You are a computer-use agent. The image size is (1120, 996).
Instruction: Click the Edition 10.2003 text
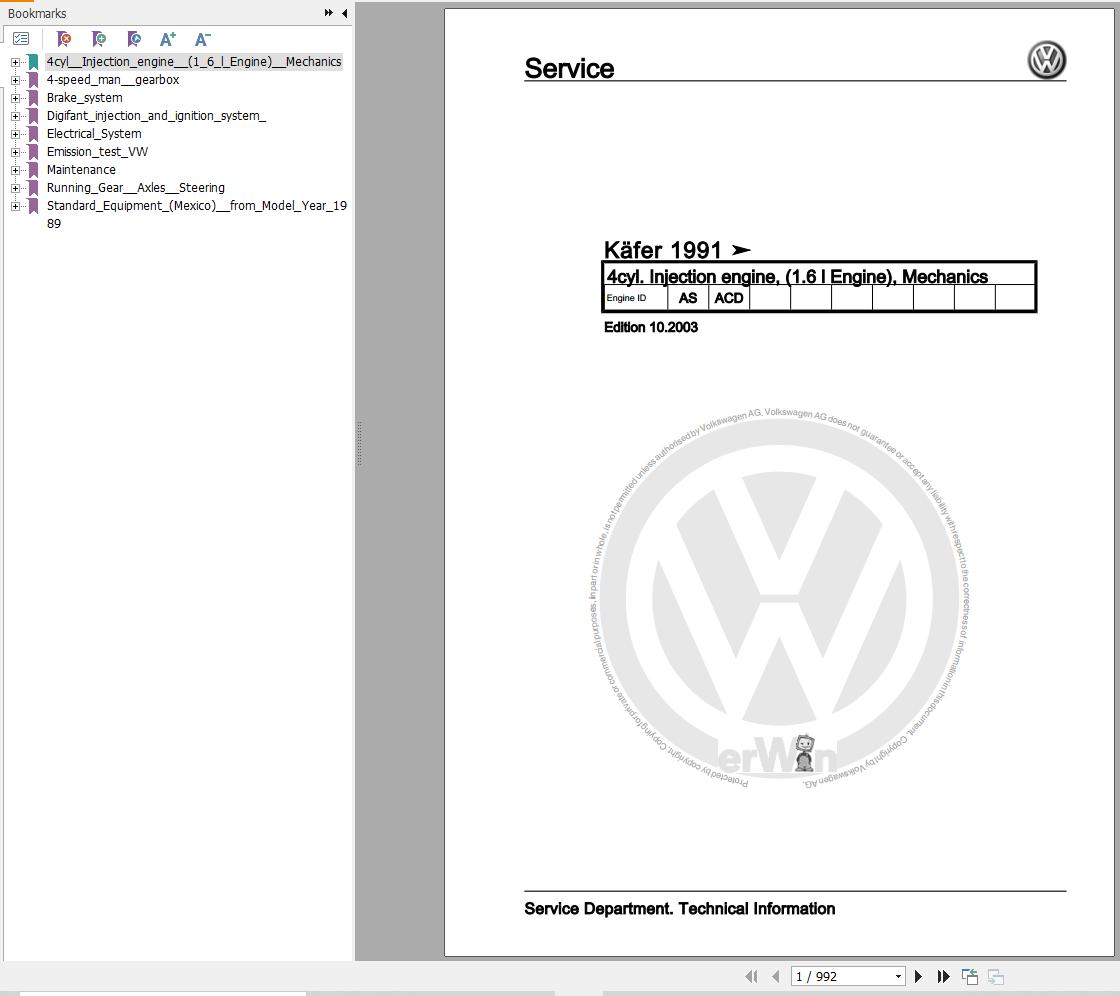(x=651, y=327)
